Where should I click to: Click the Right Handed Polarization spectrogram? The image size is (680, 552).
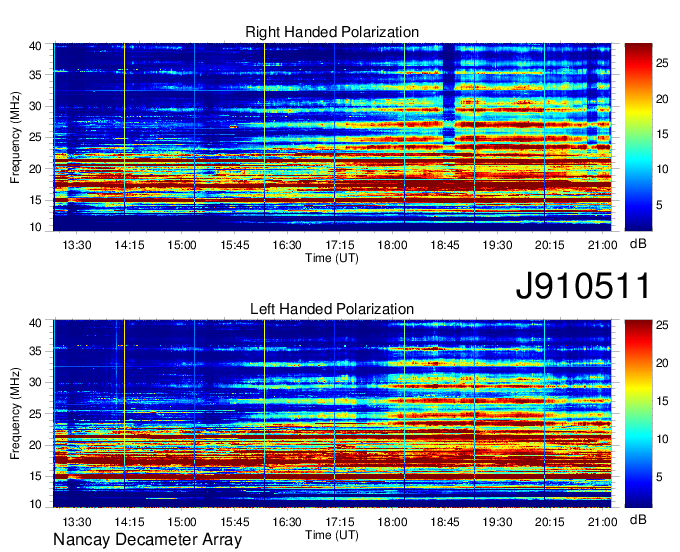click(332, 137)
